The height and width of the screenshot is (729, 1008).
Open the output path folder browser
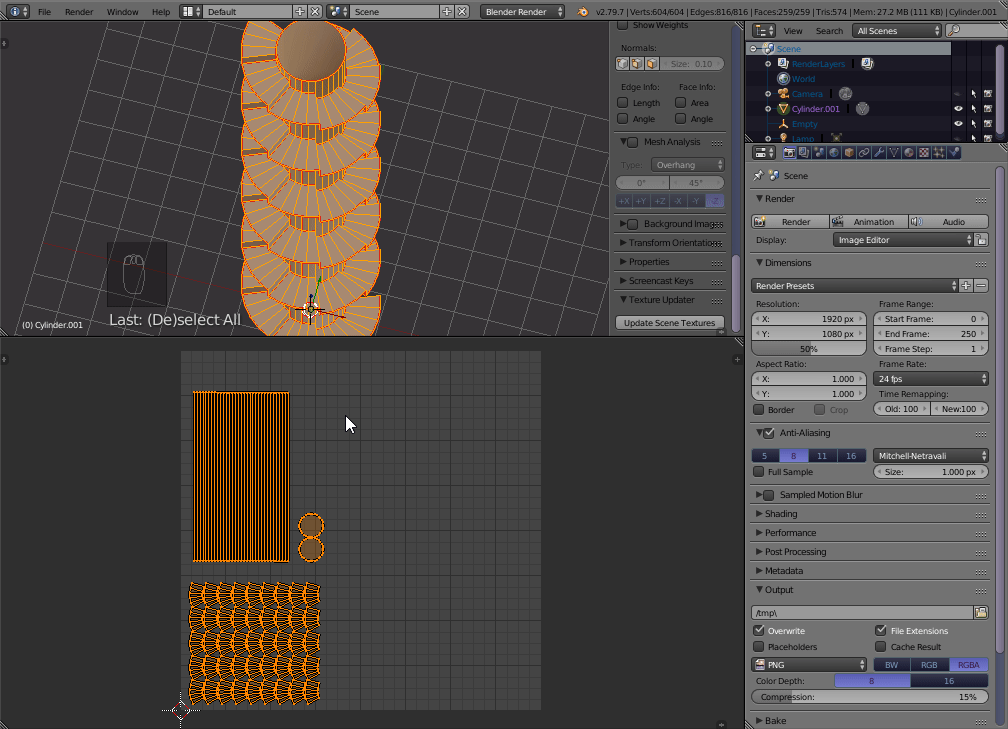point(981,613)
